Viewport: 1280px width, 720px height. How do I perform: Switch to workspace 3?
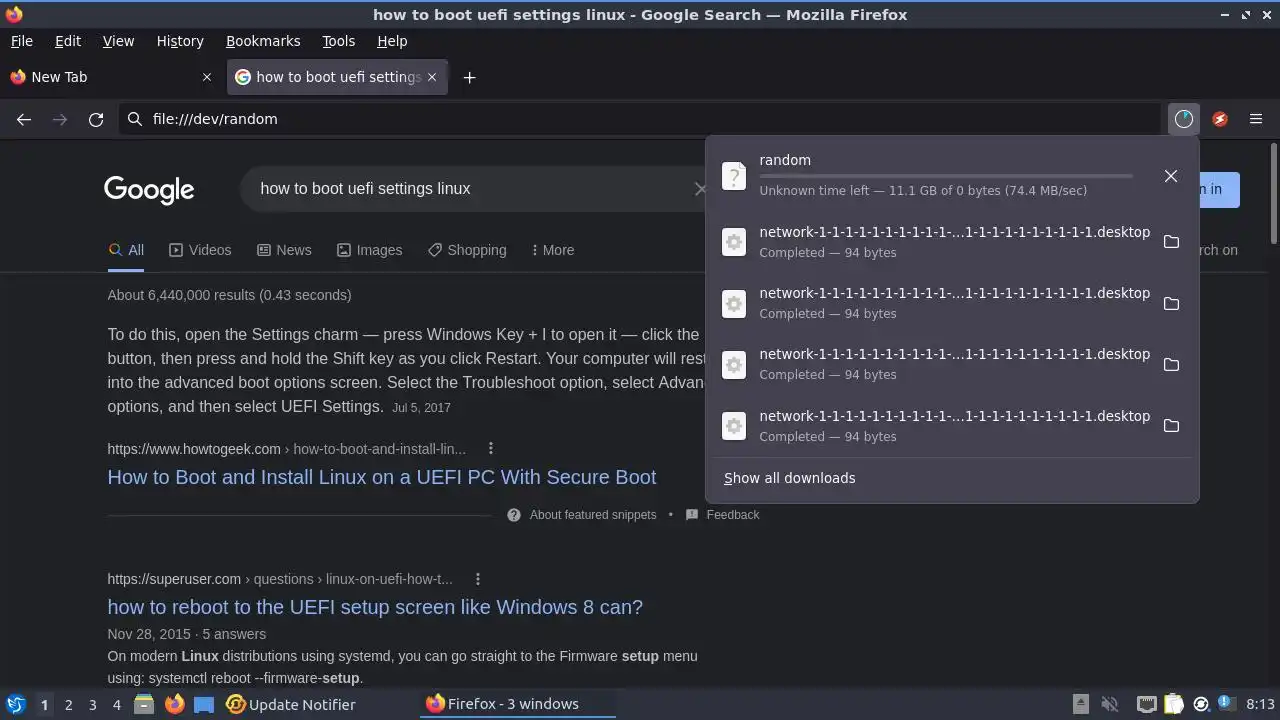pos(92,704)
